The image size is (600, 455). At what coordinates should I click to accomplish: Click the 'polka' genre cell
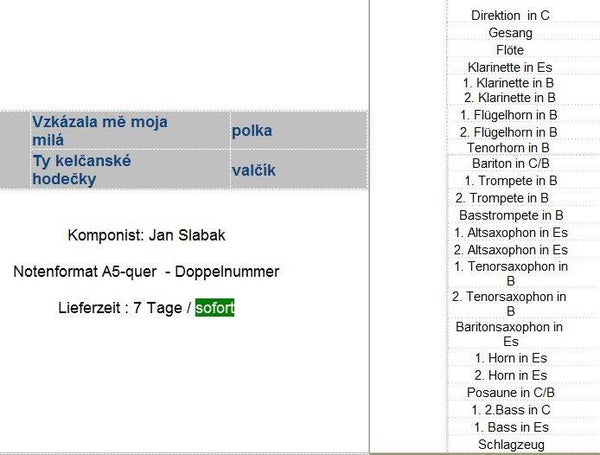[252, 131]
